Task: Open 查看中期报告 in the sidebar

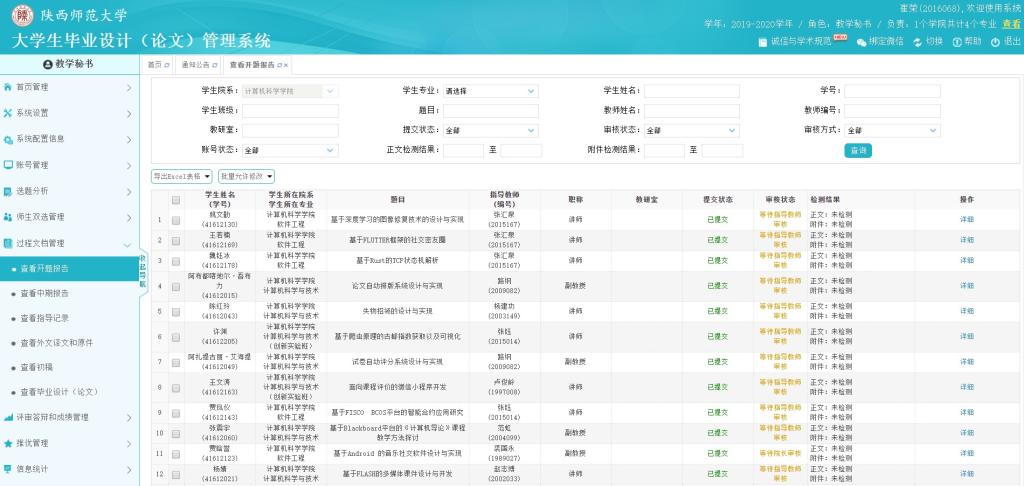Action: [x=59, y=294]
